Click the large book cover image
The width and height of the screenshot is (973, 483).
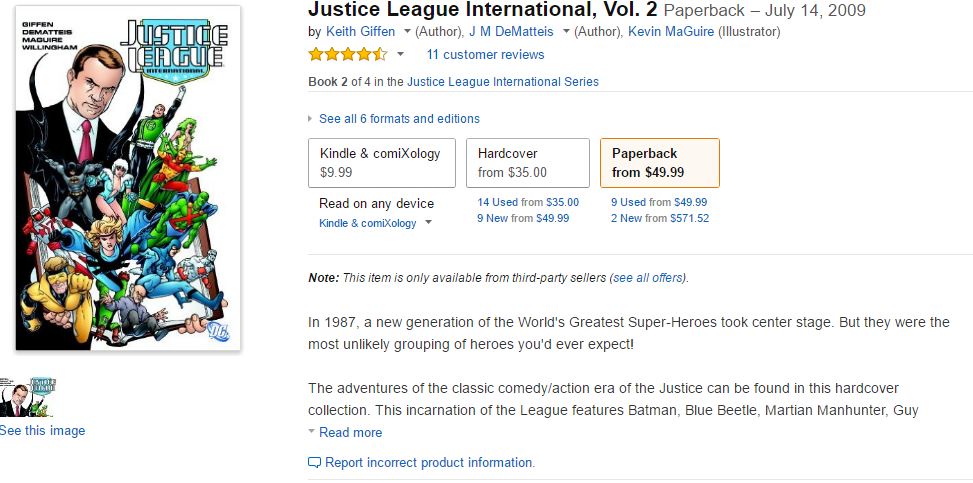127,178
